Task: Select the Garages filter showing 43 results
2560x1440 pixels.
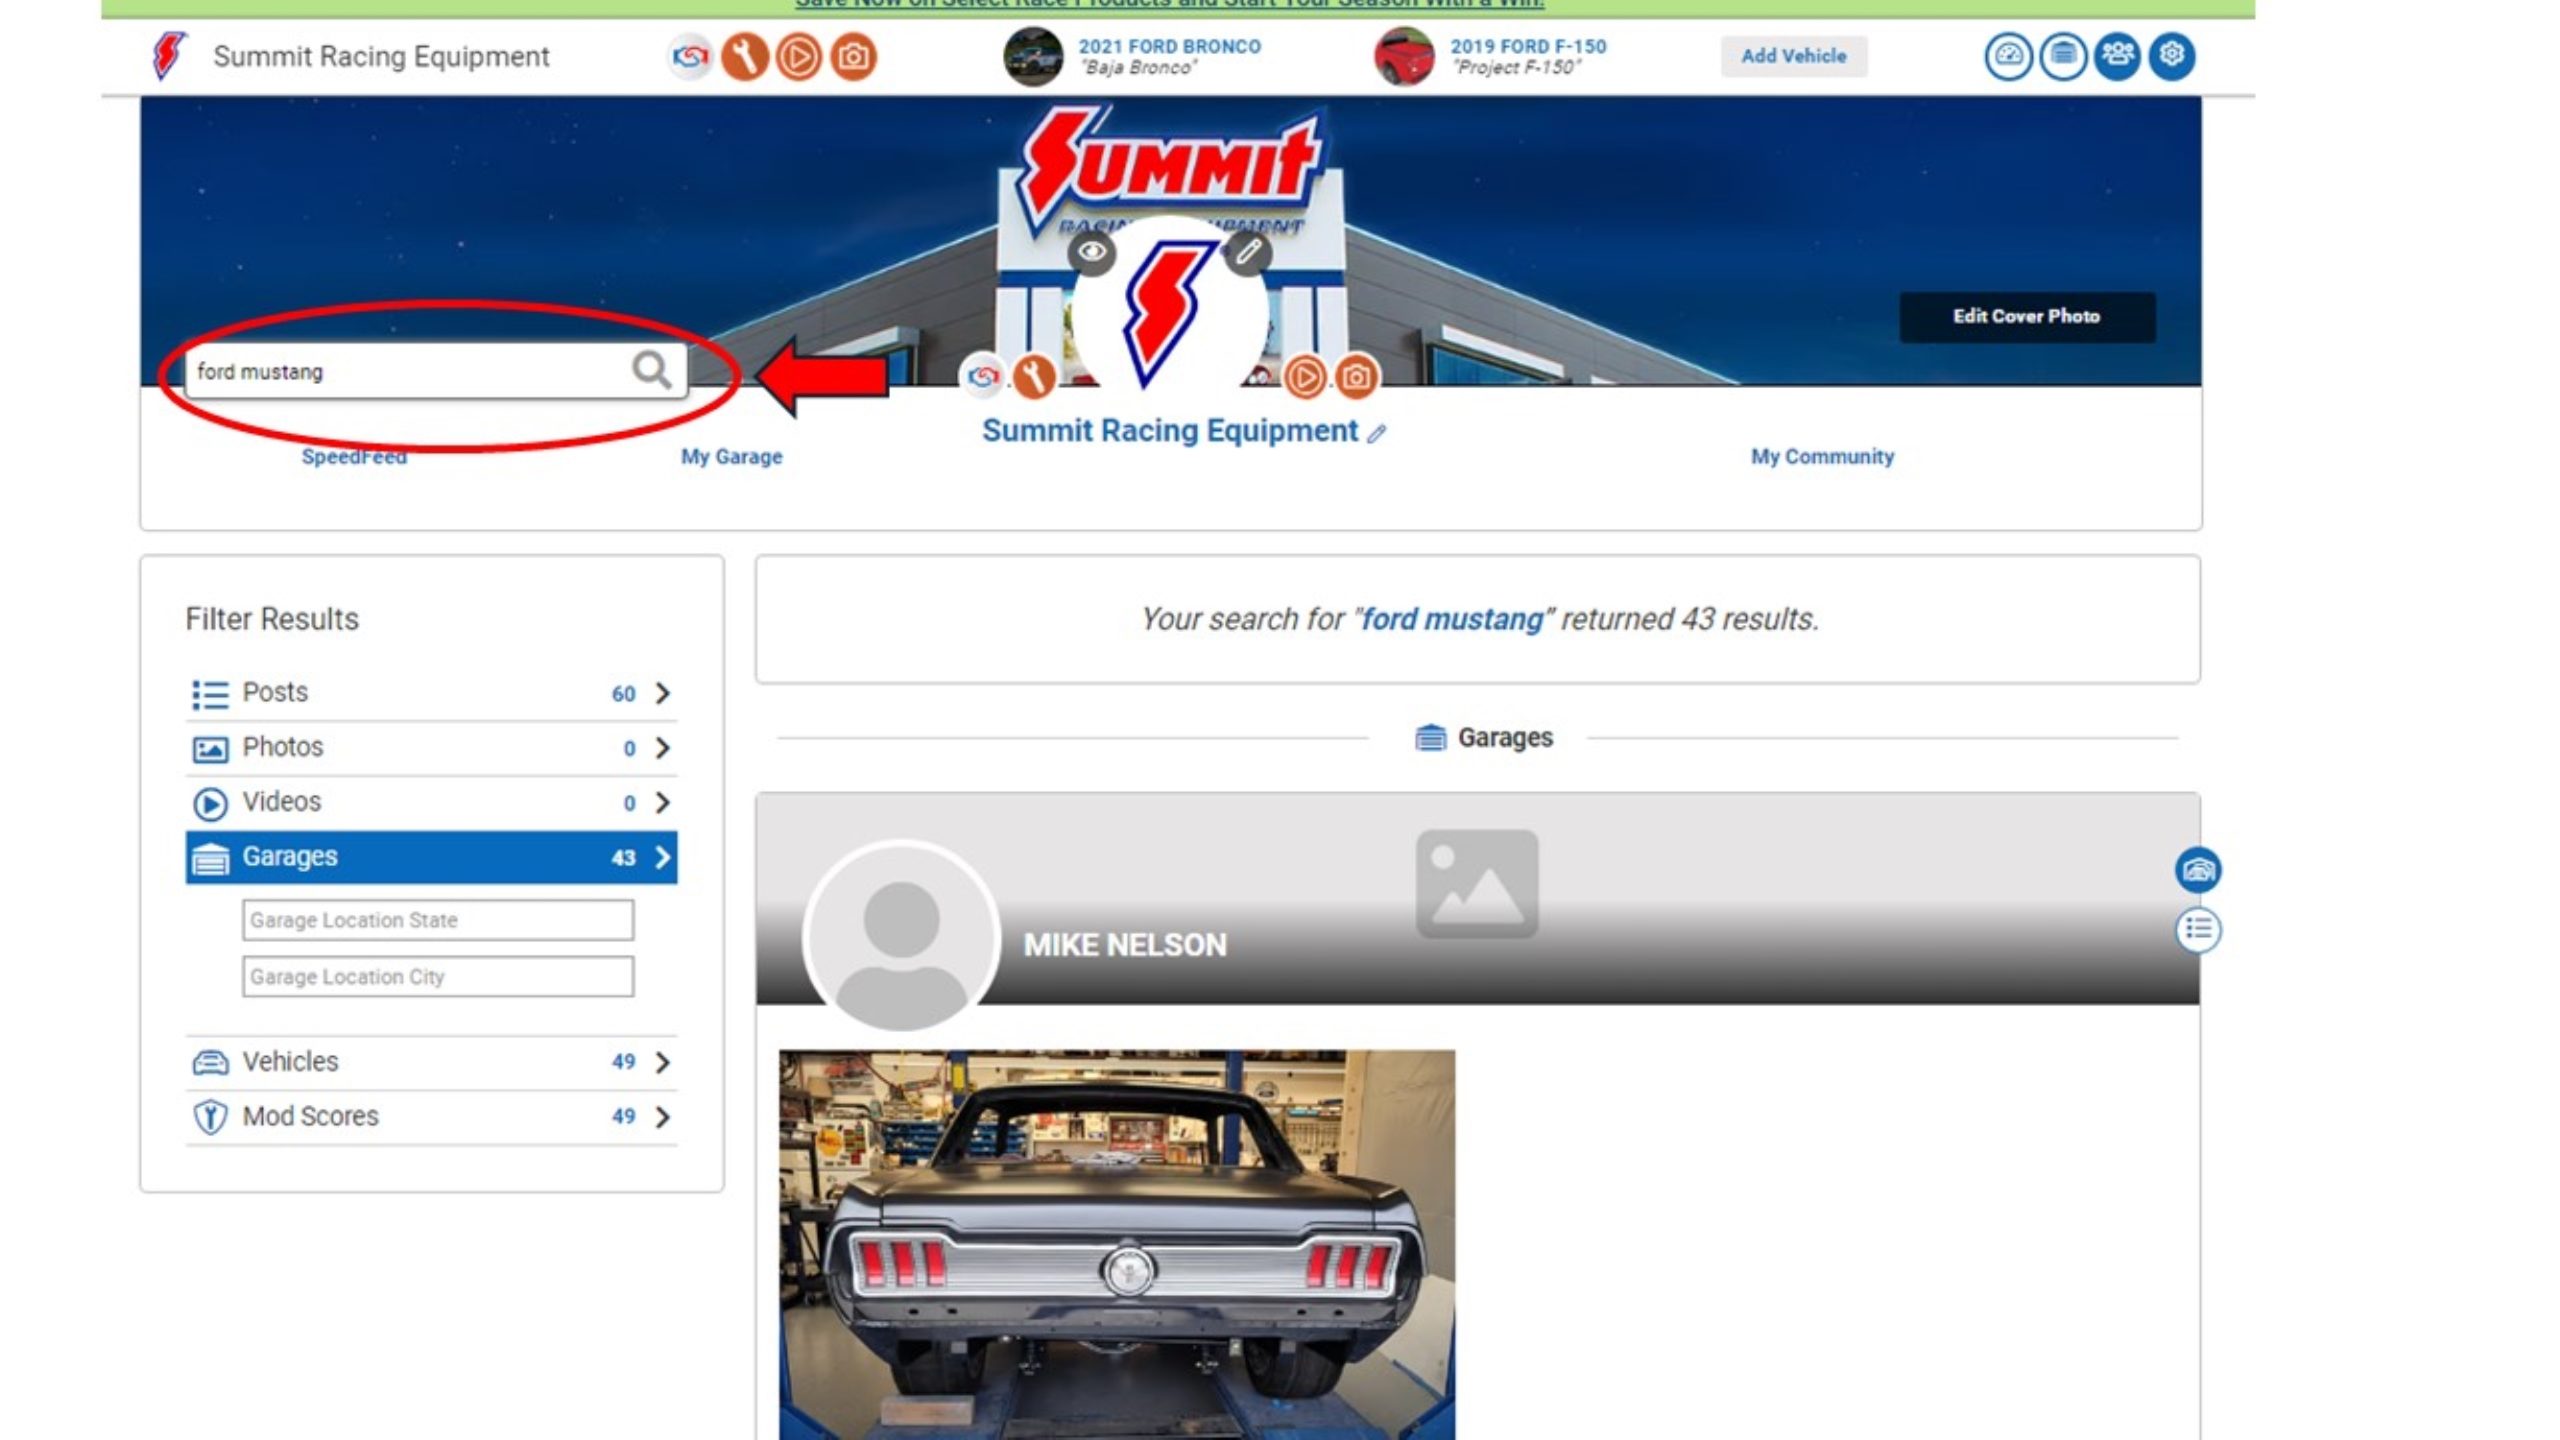Action: pos(430,856)
